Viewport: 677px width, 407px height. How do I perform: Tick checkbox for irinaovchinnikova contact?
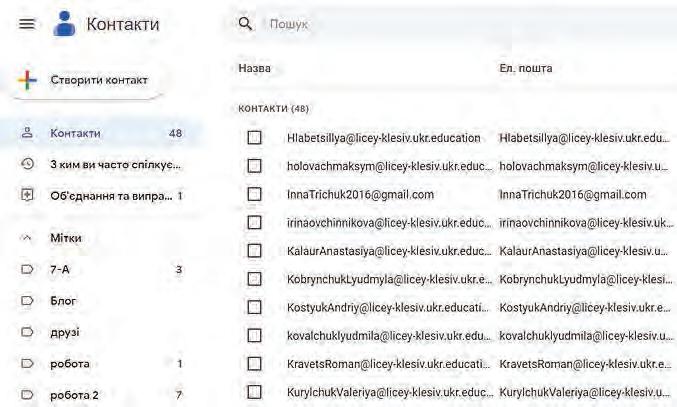pyautogui.click(x=254, y=222)
